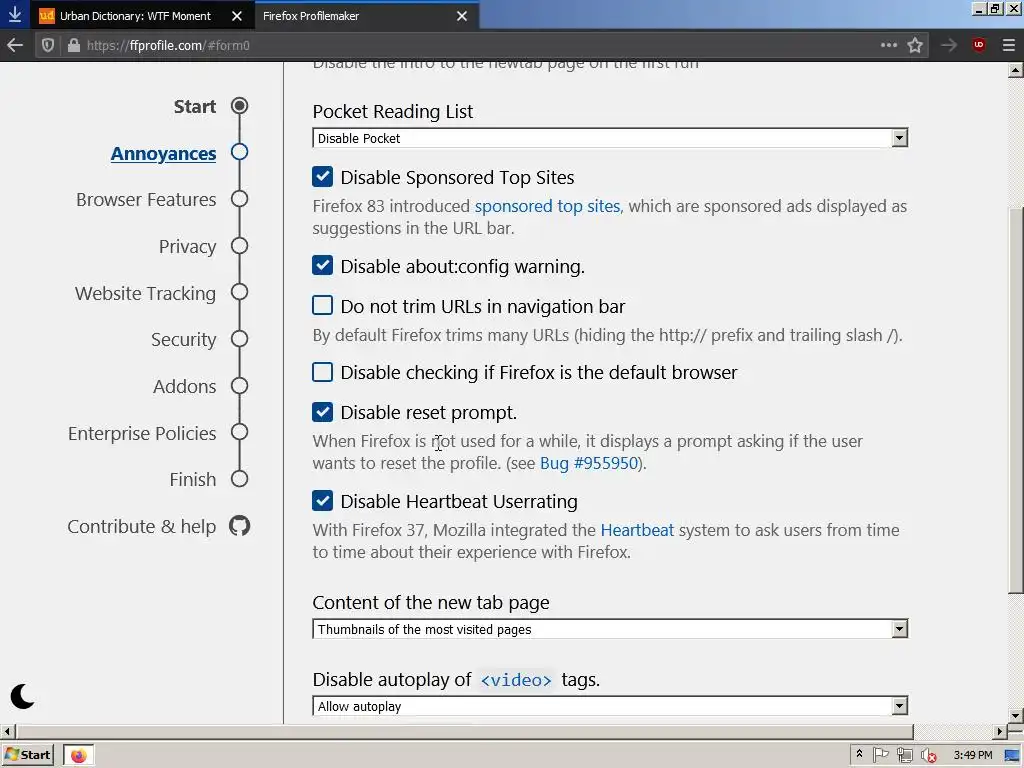Open the Contribute & help link
This screenshot has width=1024, height=768.
pos(142,526)
